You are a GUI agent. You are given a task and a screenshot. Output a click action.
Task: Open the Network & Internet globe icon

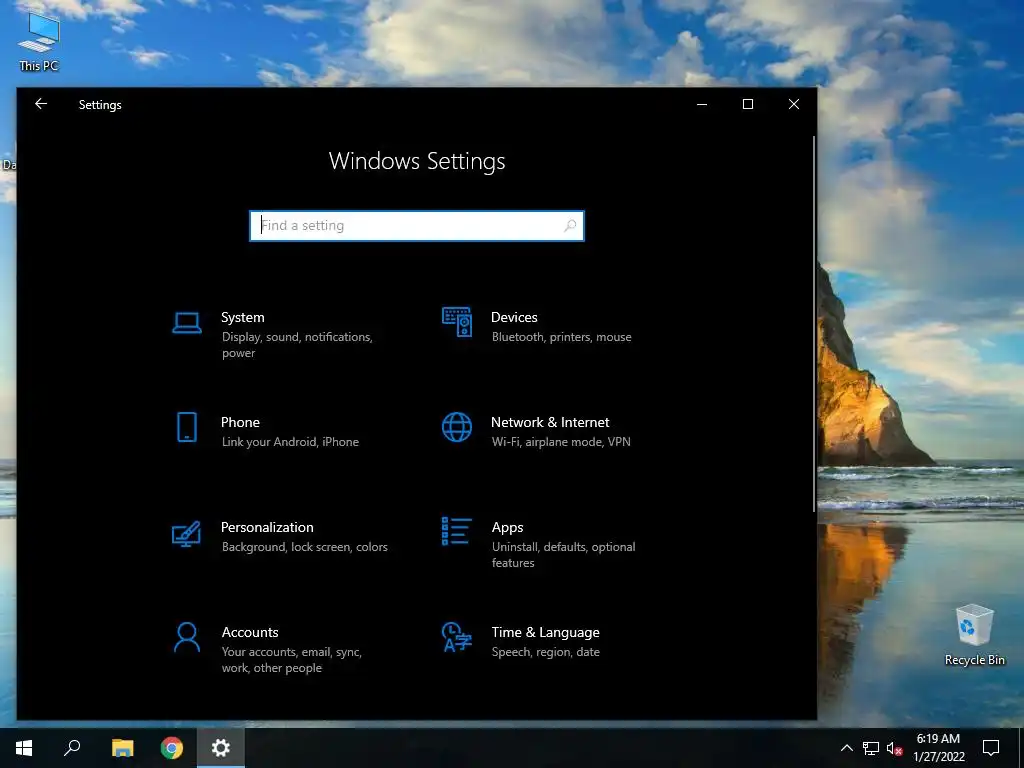[456, 427]
